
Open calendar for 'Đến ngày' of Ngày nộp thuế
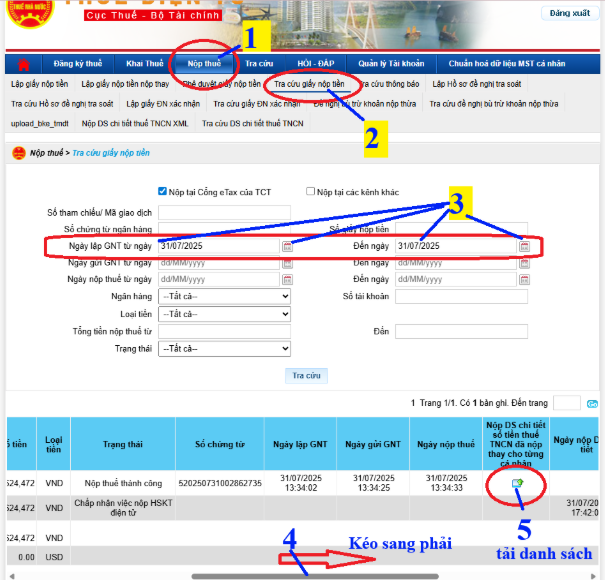[x=524, y=280]
